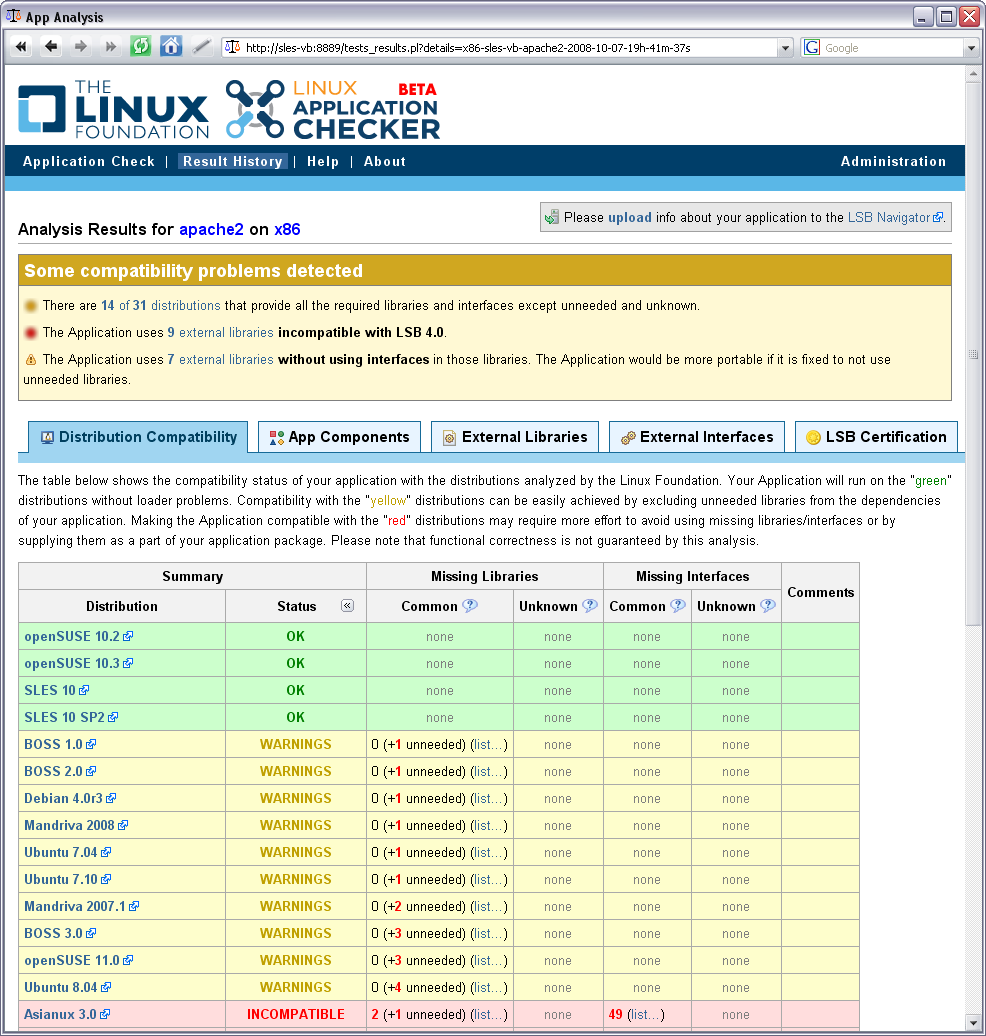The width and height of the screenshot is (986, 1036).
Task: Click the fast-forward navigation button
Action: 110,47
